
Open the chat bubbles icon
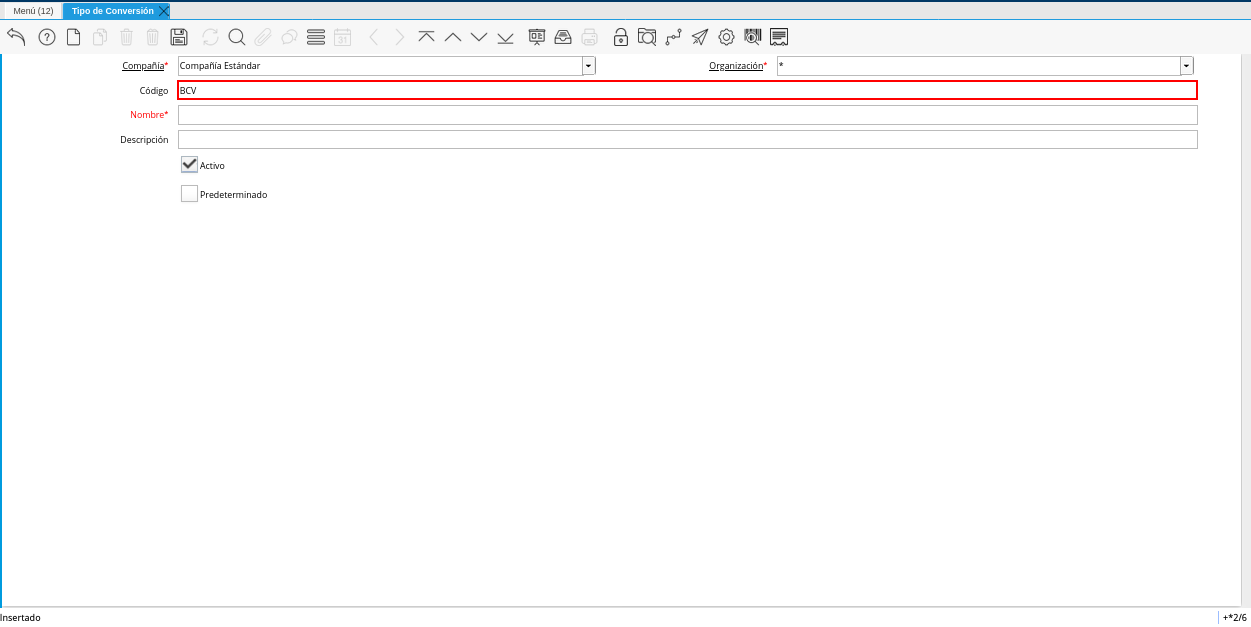tap(289, 37)
